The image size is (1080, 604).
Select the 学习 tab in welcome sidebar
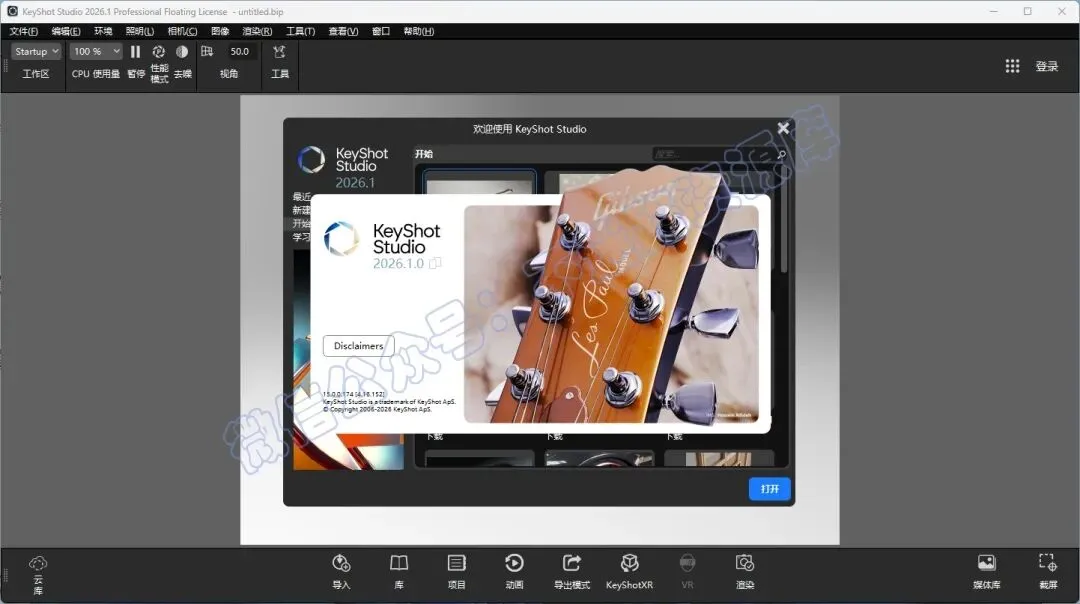(301, 237)
